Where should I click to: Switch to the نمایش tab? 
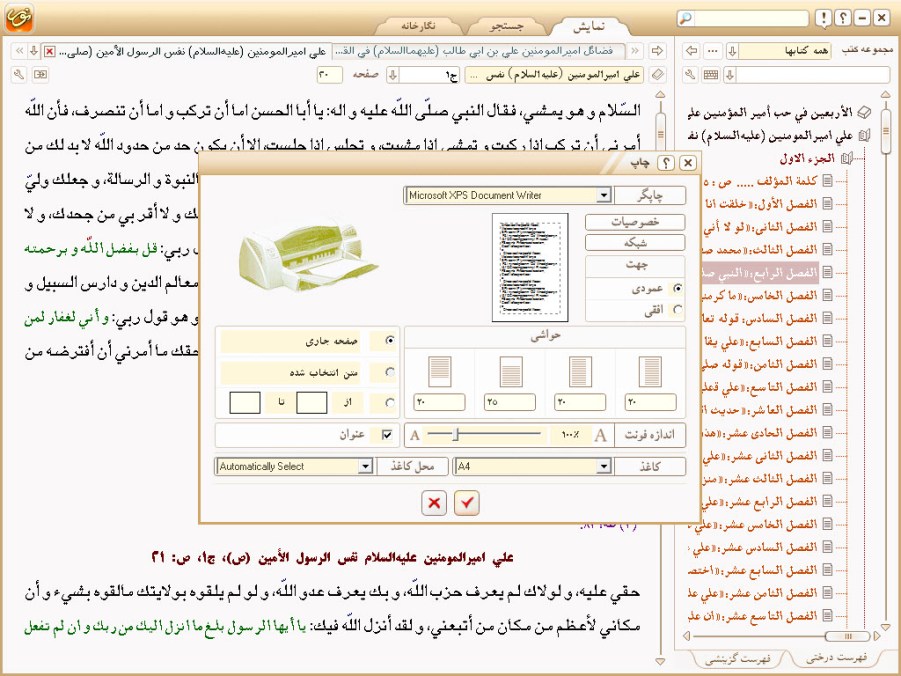point(589,26)
